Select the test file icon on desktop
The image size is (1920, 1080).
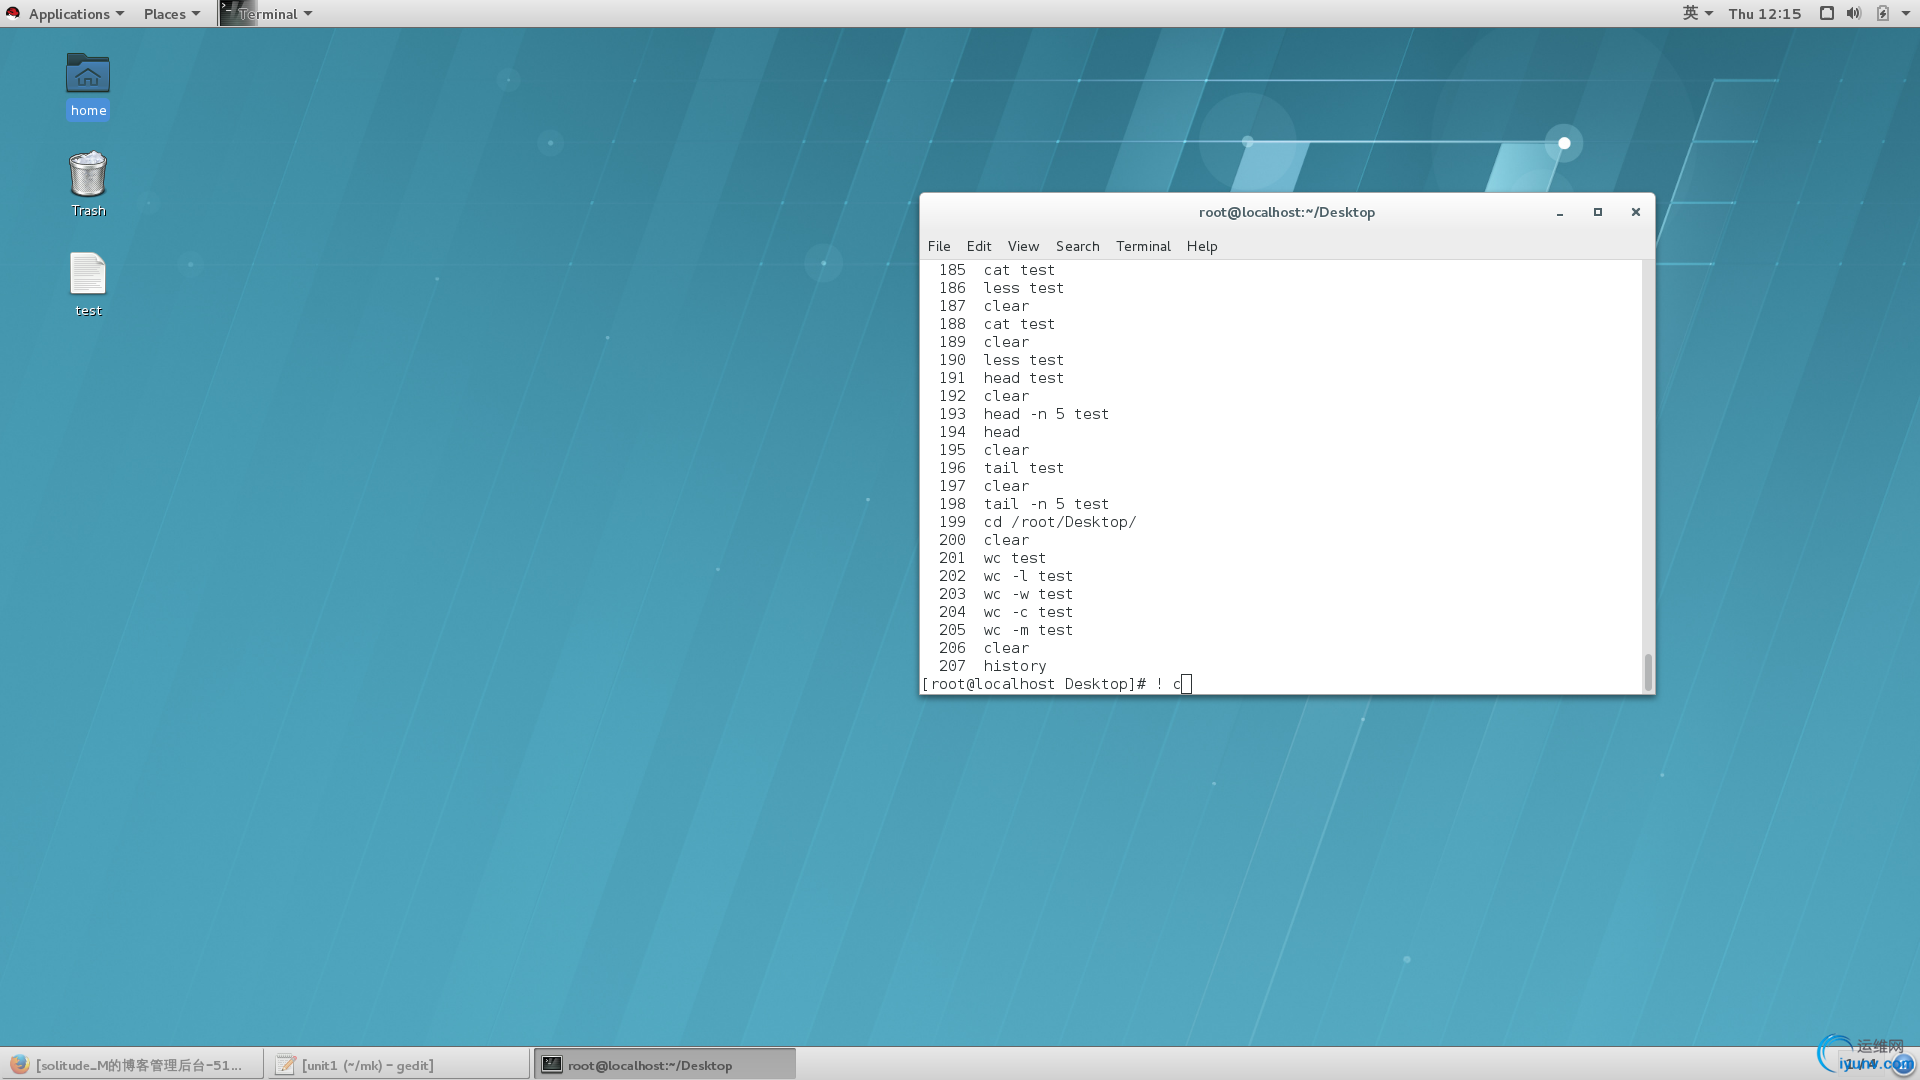point(88,274)
